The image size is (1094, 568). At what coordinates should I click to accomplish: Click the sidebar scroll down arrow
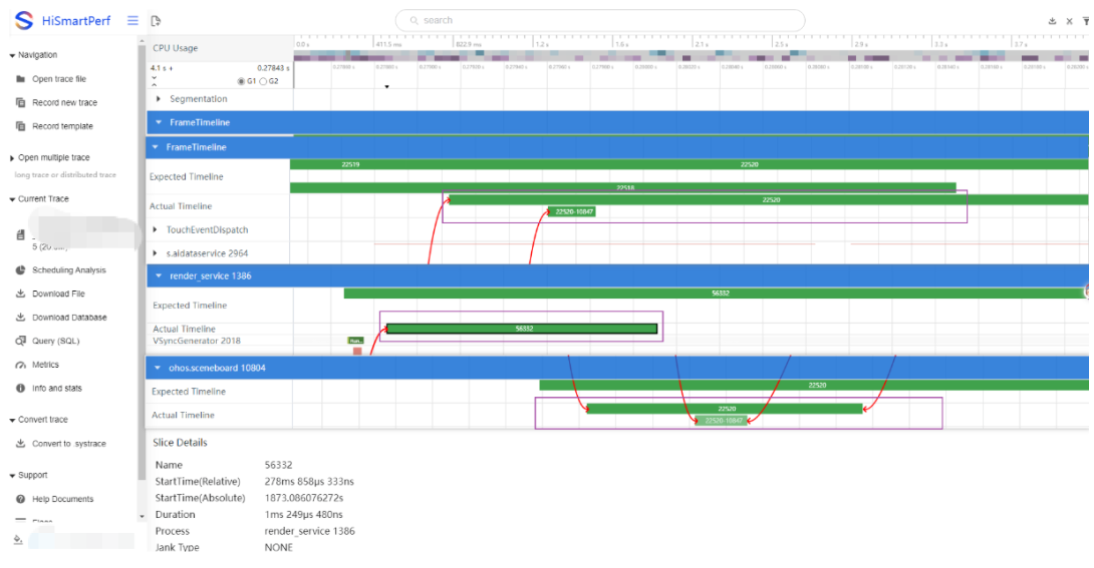pos(142,517)
